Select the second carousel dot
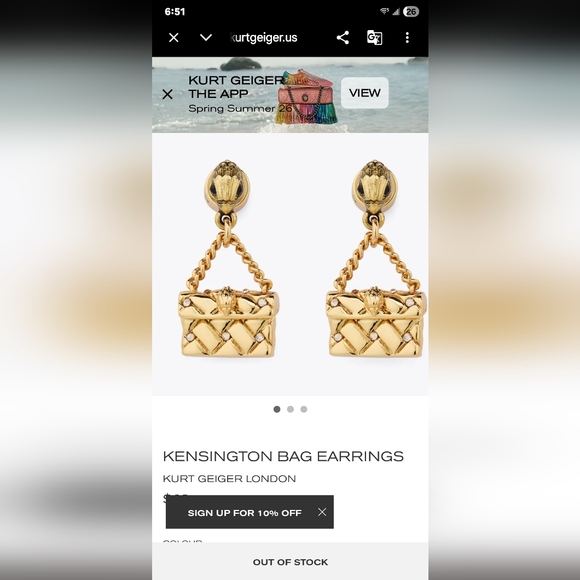The image size is (580, 580). coord(290,409)
